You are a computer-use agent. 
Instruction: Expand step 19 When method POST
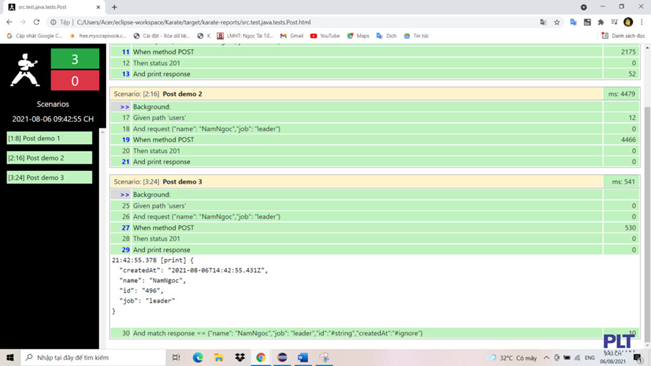[356, 139]
